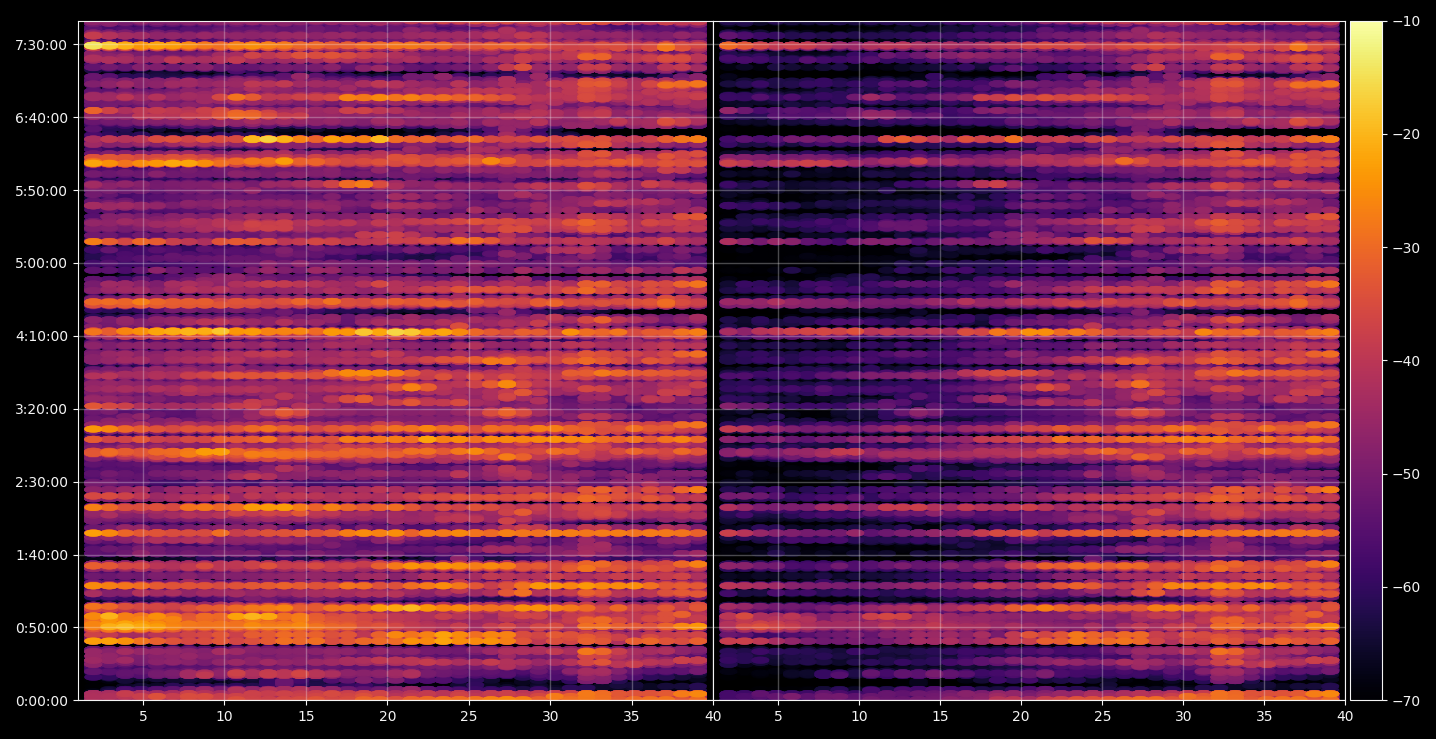Image resolution: width=1436 pixels, height=739 pixels.
Task: Click x-axis tick 35 under left heatmap
Action: pyautogui.click(x=632, y=716)
